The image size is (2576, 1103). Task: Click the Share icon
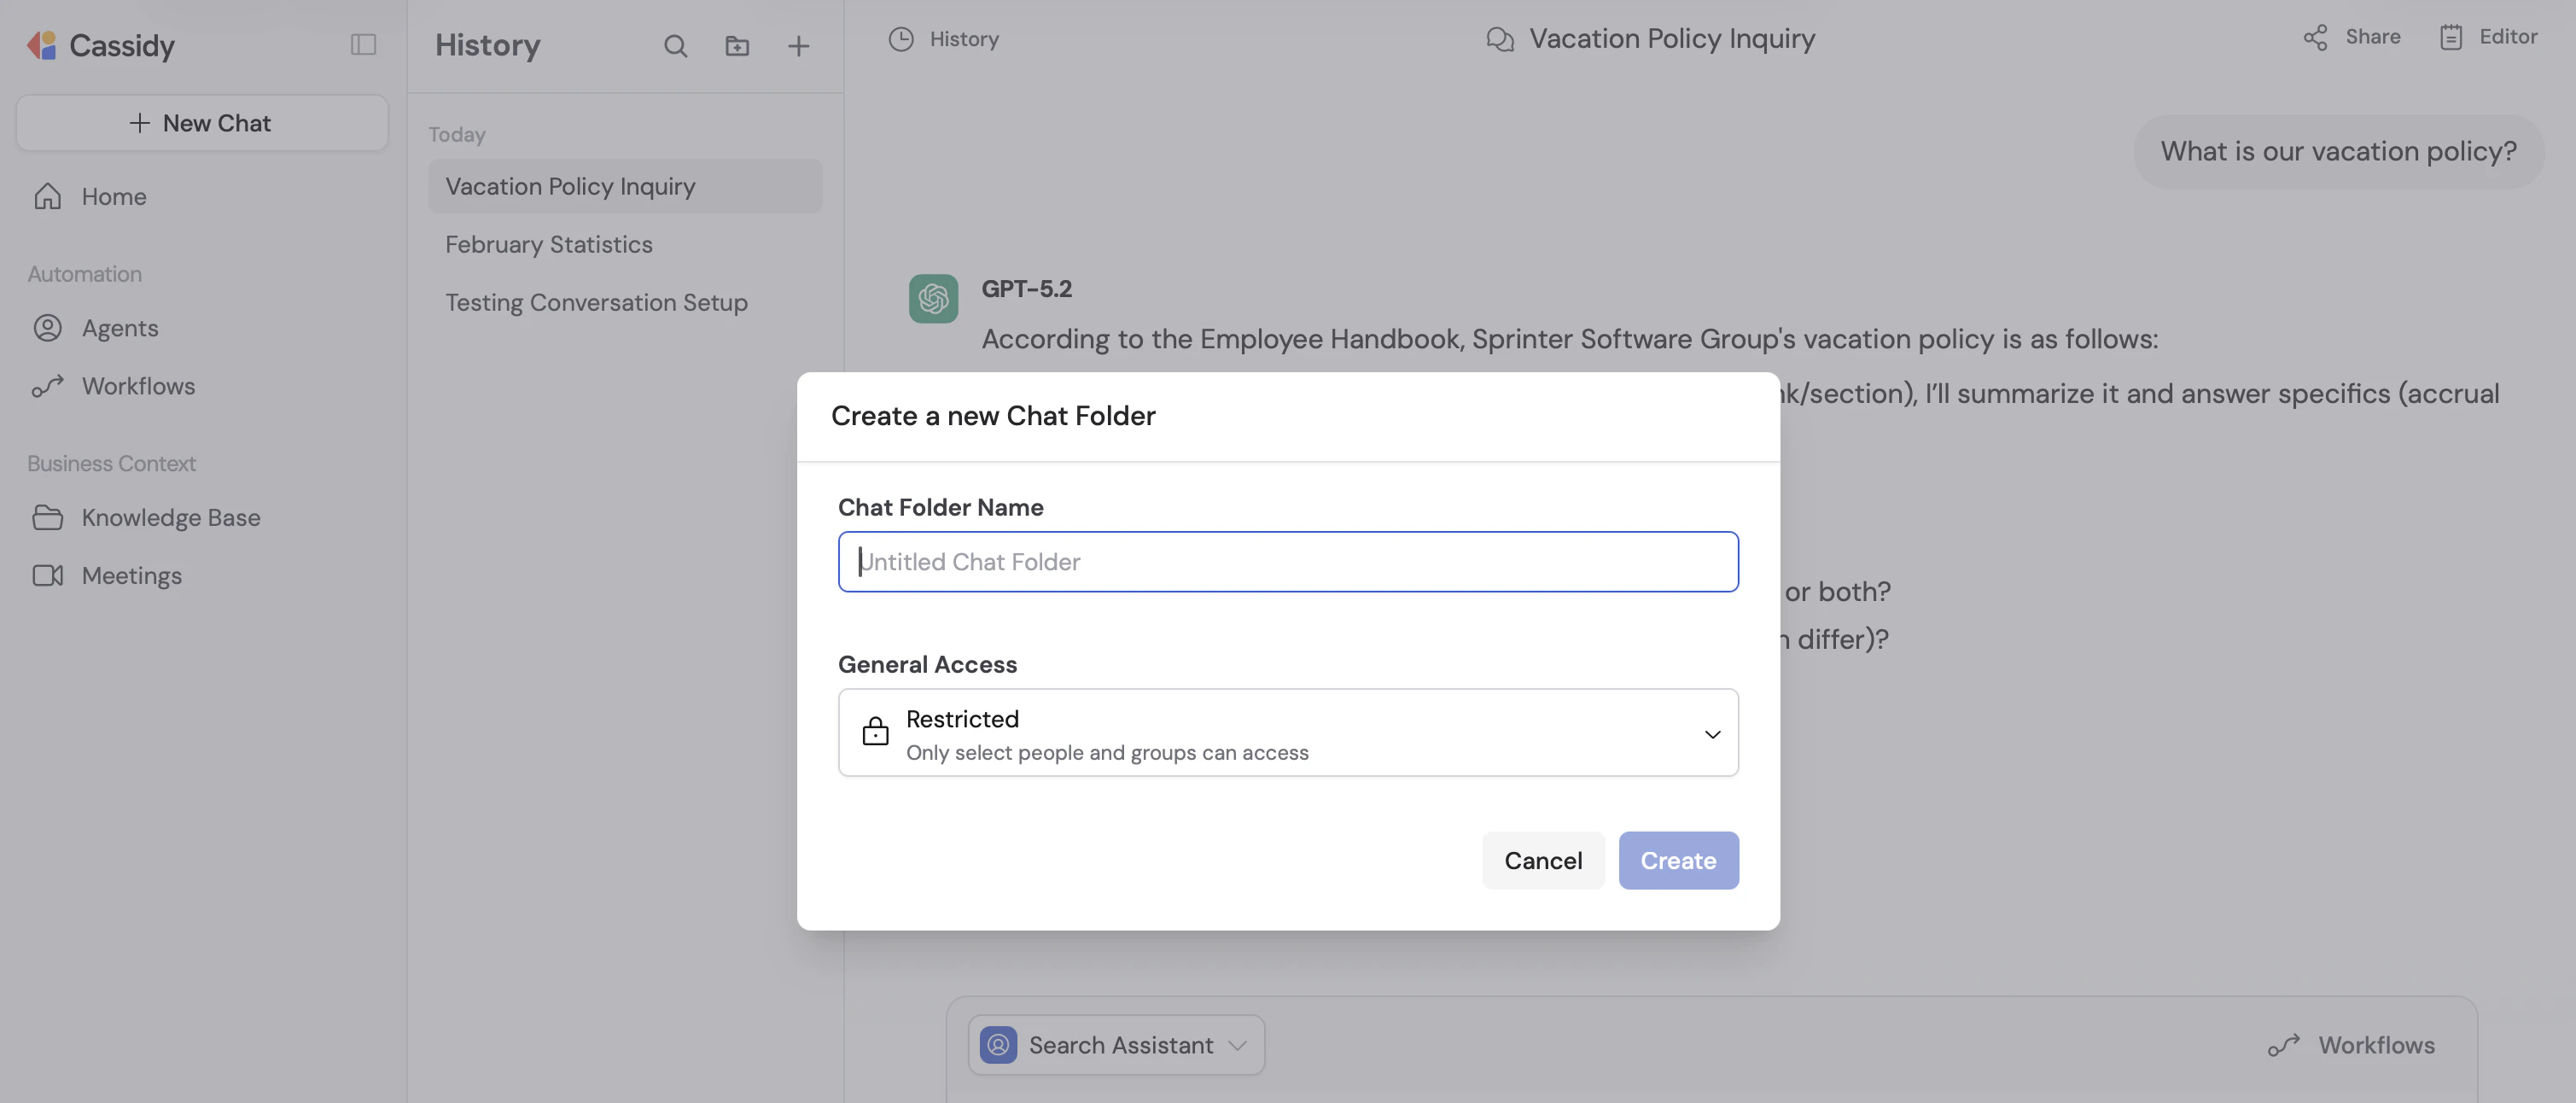pos(2315,38)
